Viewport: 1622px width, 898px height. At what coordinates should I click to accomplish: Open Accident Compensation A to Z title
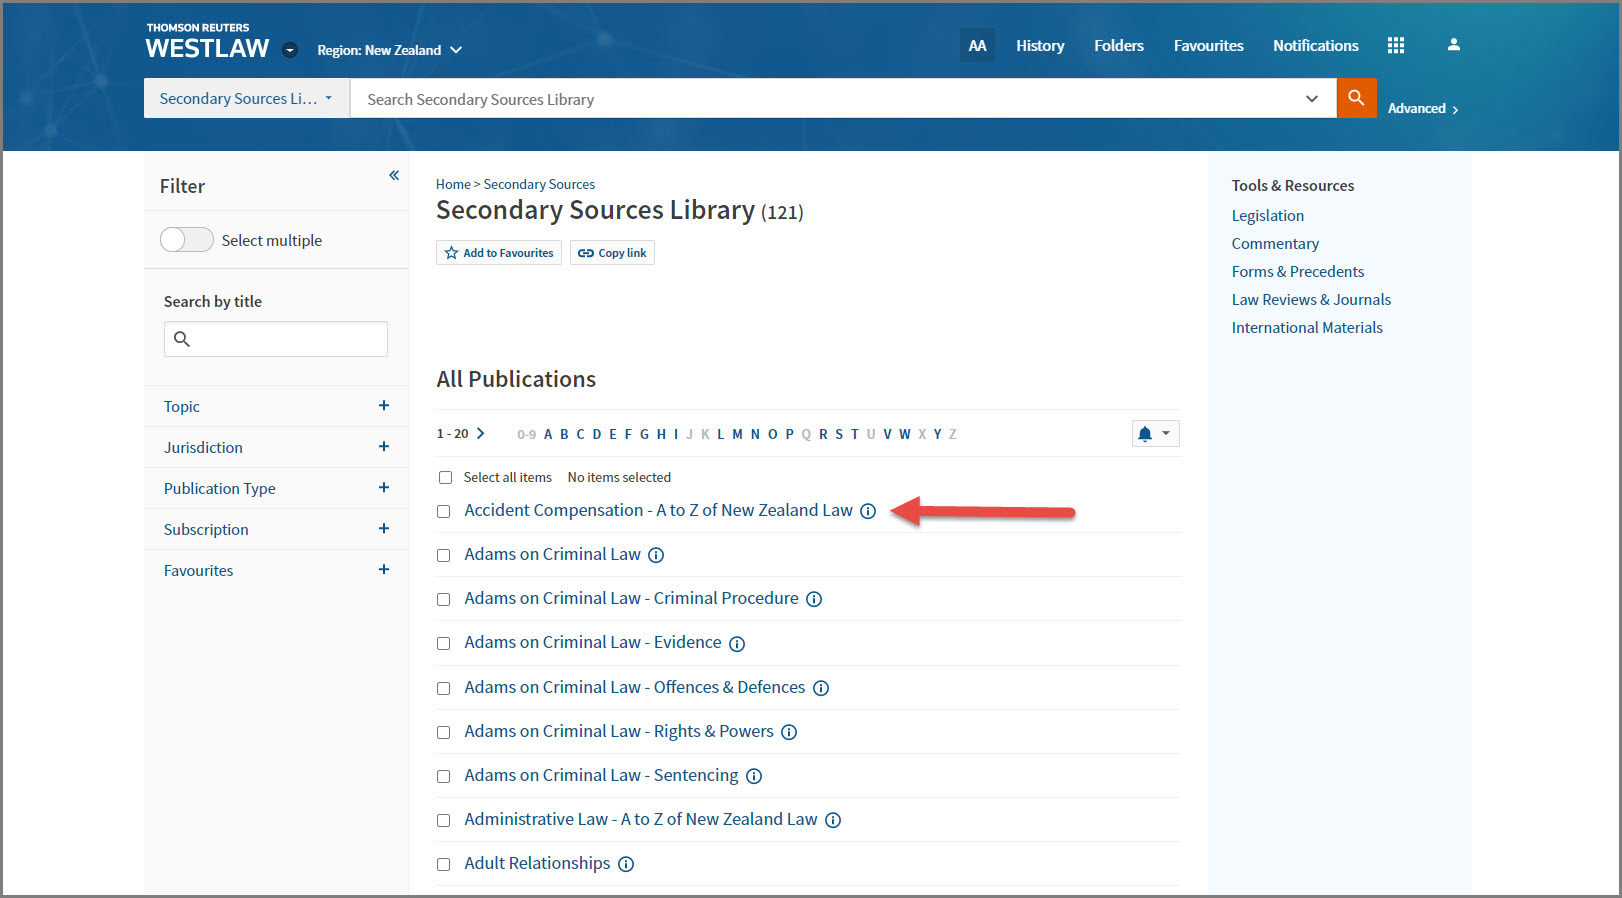pyautogui.click(x=658, y=511)
